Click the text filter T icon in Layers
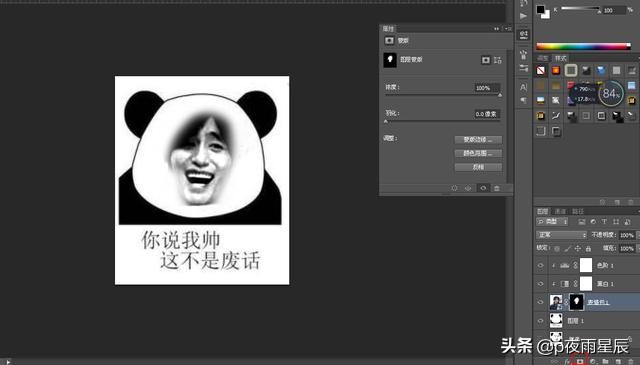 [x=604, y=222]
